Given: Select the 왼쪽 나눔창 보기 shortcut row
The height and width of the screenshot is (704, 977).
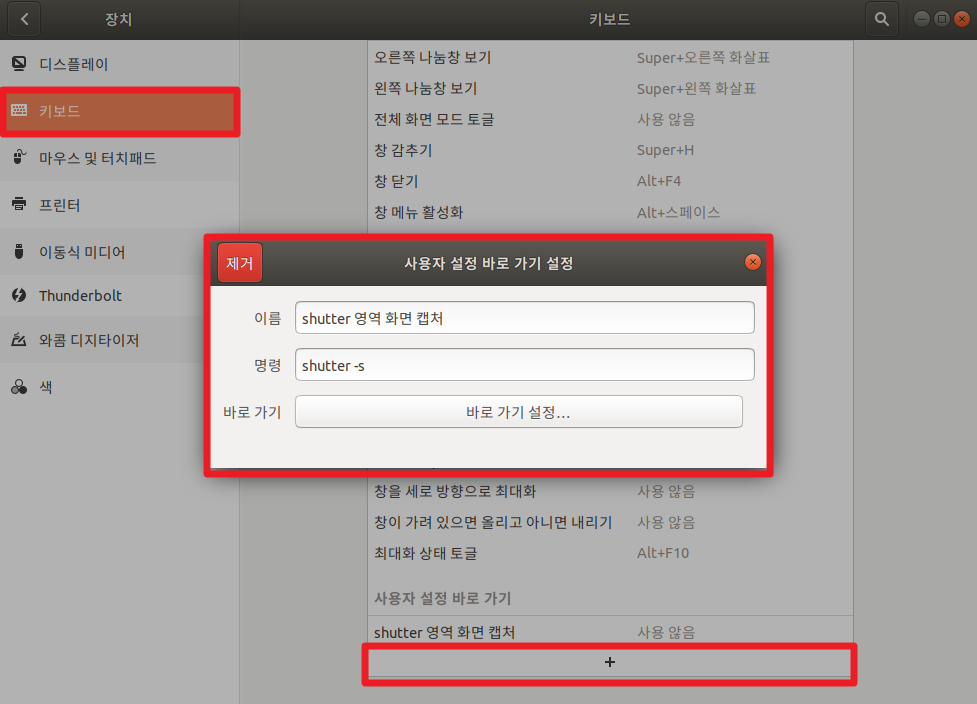Looking at the screenshot, I should tap(611, 88).
